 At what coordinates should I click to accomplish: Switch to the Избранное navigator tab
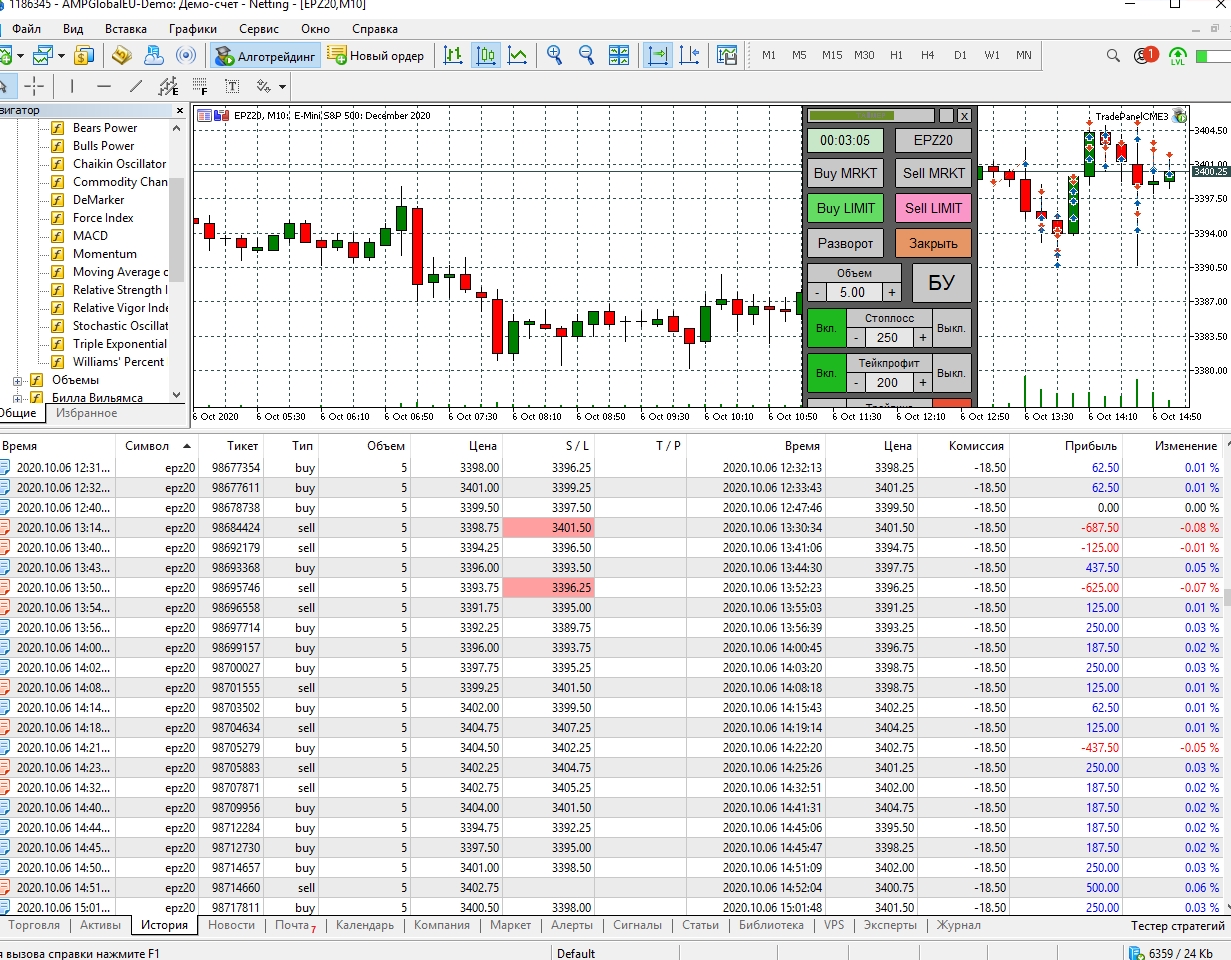tap(86, 413)
